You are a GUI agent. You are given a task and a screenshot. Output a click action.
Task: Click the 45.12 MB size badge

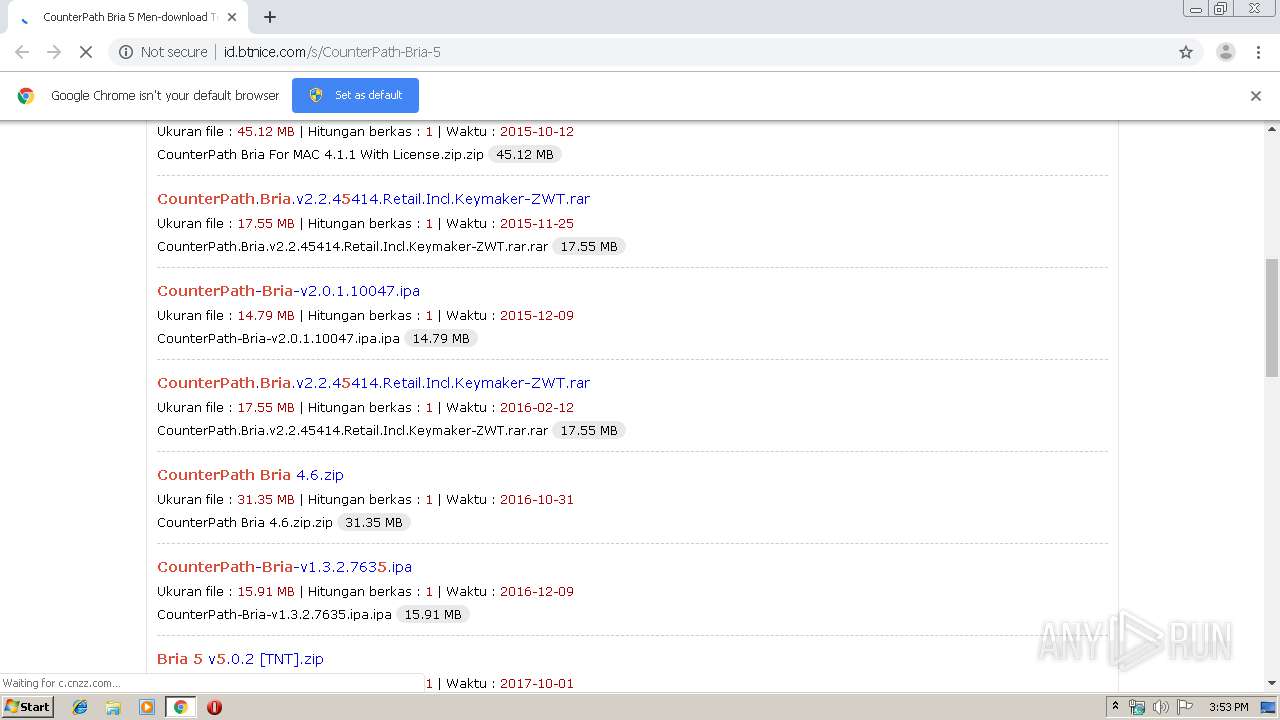click(x=525, y=154)
